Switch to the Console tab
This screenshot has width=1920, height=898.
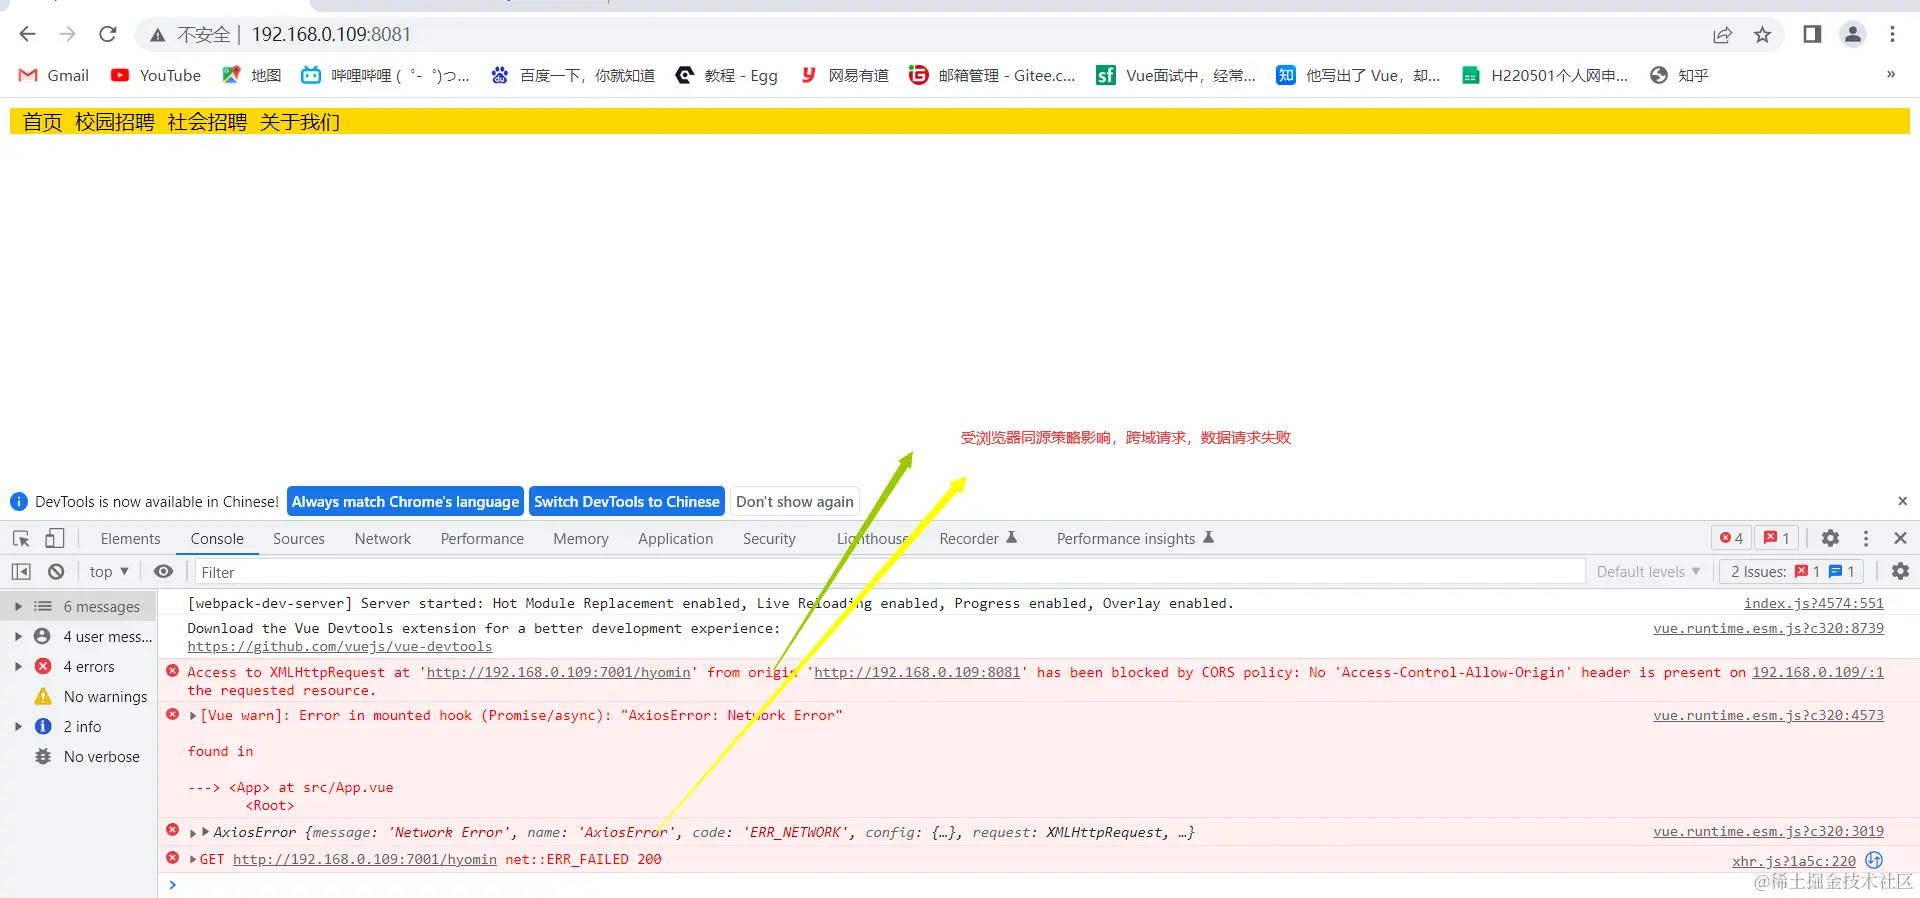click(x=217, y=538)
